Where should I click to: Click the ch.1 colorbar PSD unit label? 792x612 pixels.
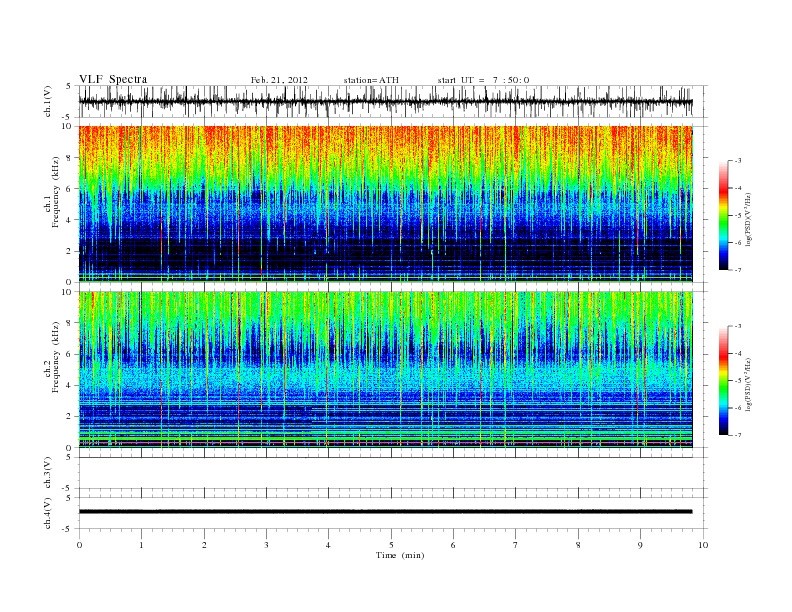[749, 219]
